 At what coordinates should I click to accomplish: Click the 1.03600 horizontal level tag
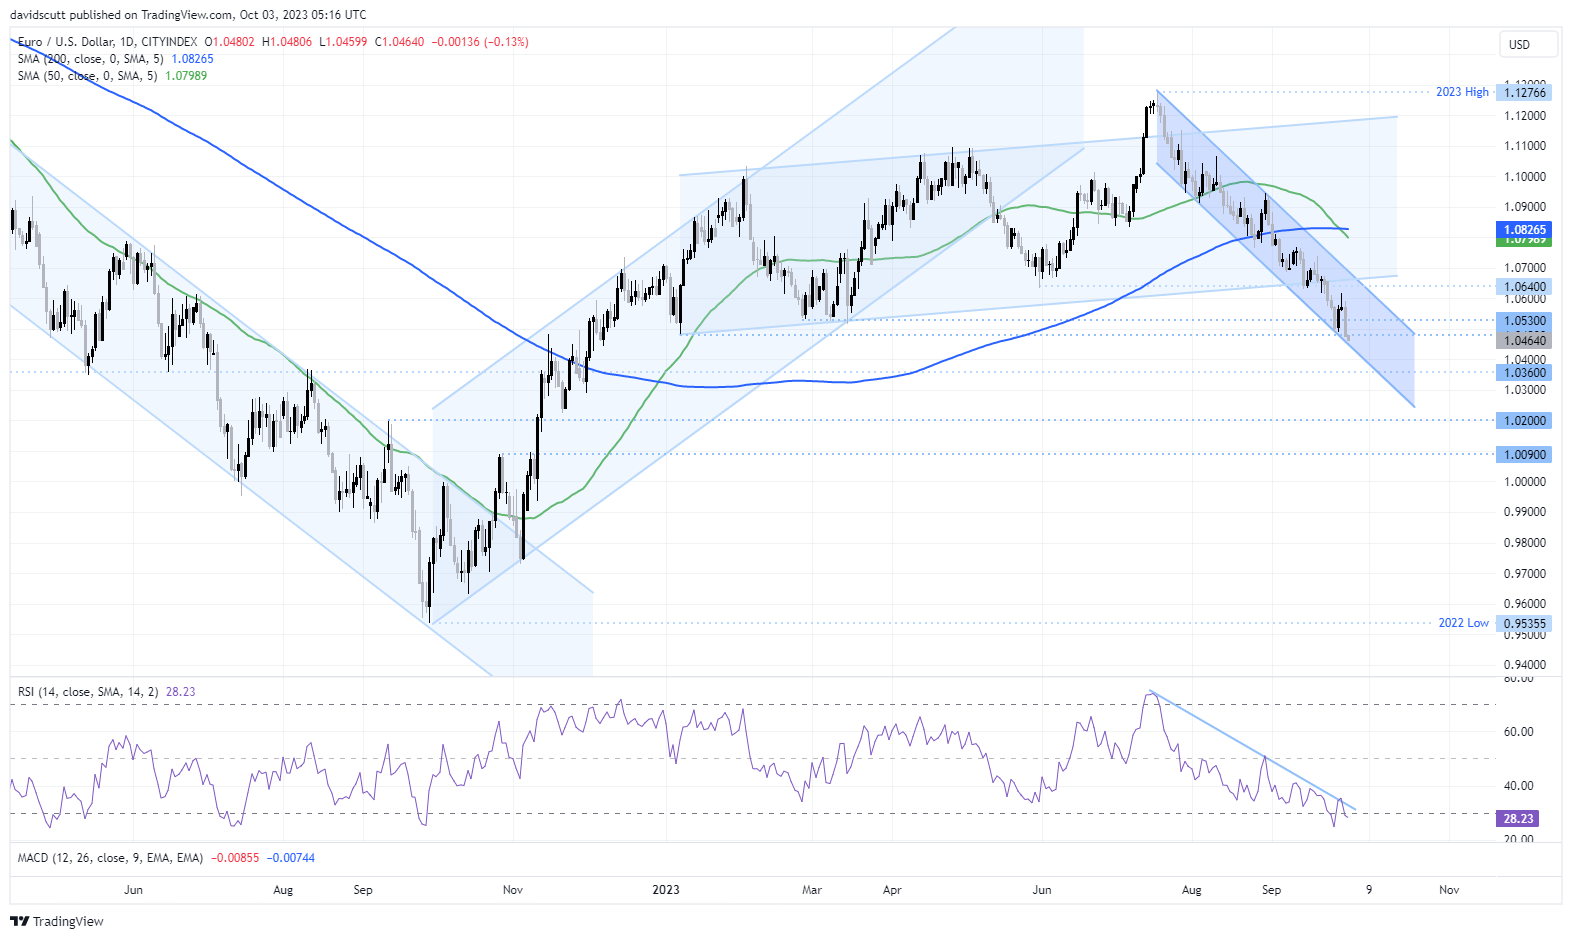1525,373
